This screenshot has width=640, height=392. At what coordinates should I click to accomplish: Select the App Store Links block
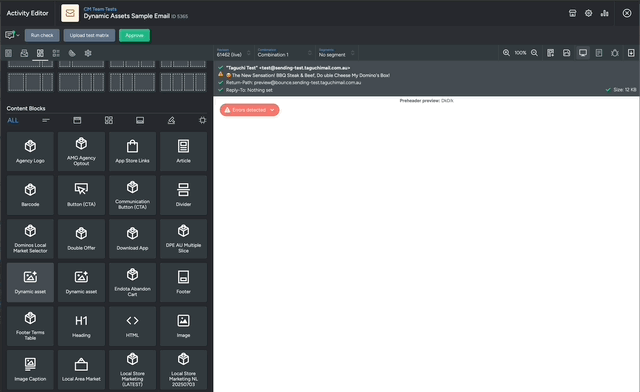[132, 151]
